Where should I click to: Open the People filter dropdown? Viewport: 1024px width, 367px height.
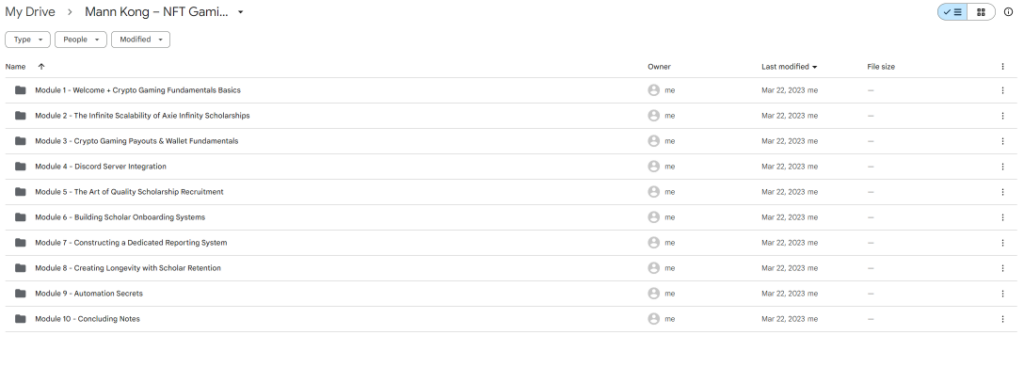(80, 40)
